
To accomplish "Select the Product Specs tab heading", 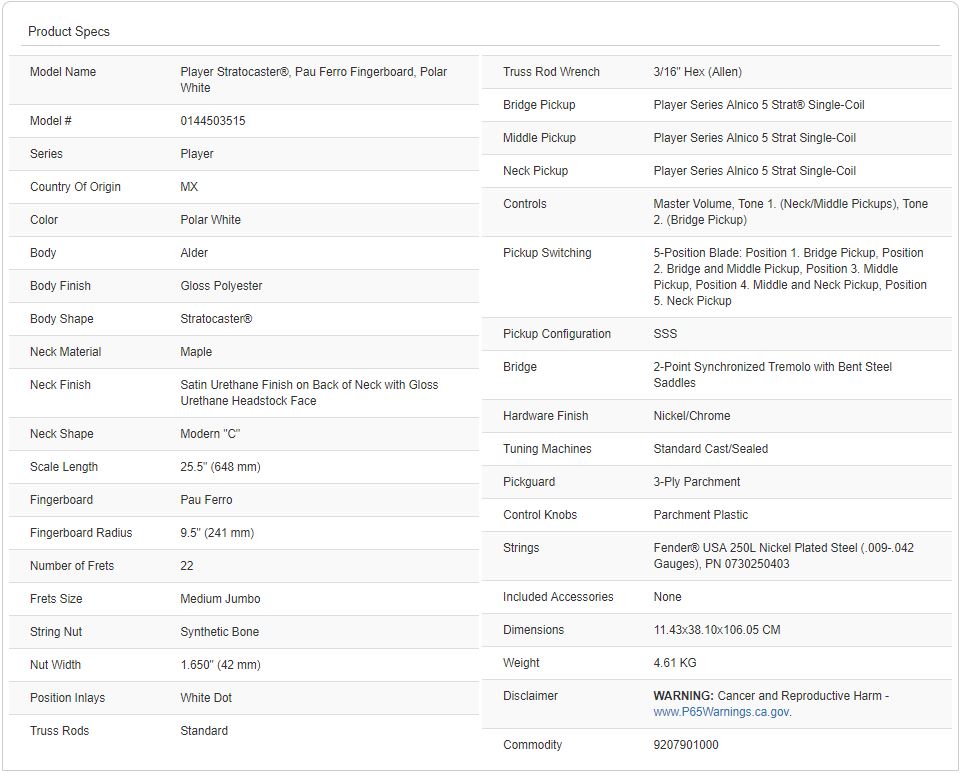I will (x=69, y=32).
